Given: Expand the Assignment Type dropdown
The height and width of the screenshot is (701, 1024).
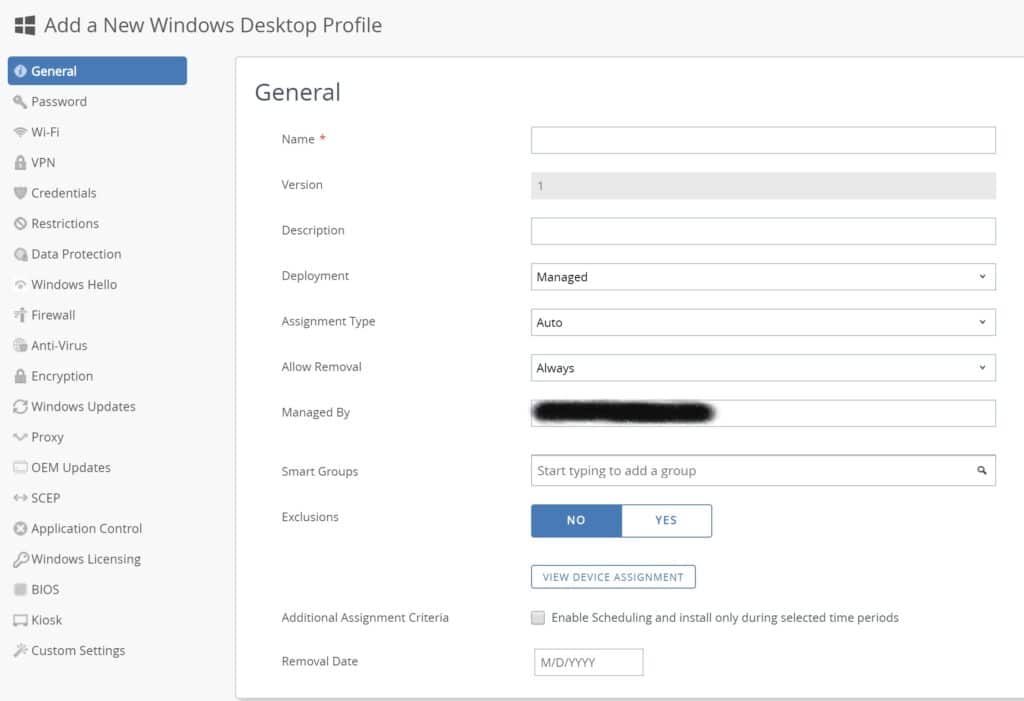Looking at the screenshot, I should point(762,322).
